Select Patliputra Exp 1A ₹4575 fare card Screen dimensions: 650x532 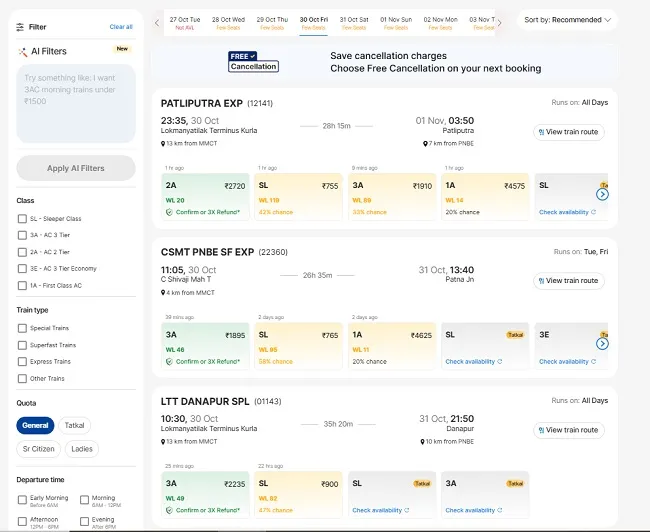pos(485,197)
